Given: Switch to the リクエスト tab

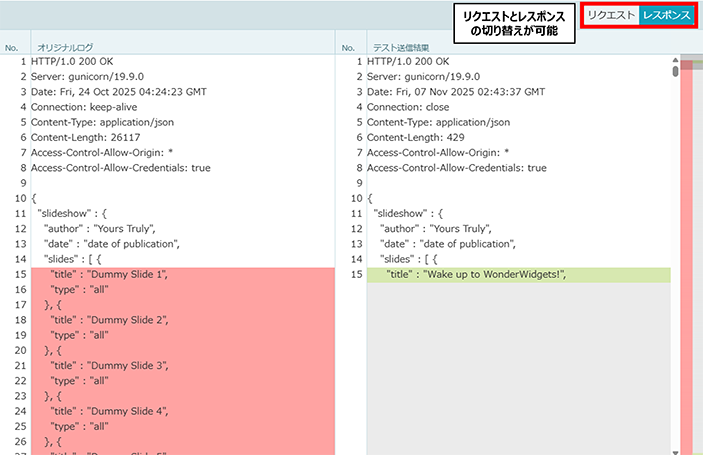Looking at the screenshot, I should [x=611, y=16].
